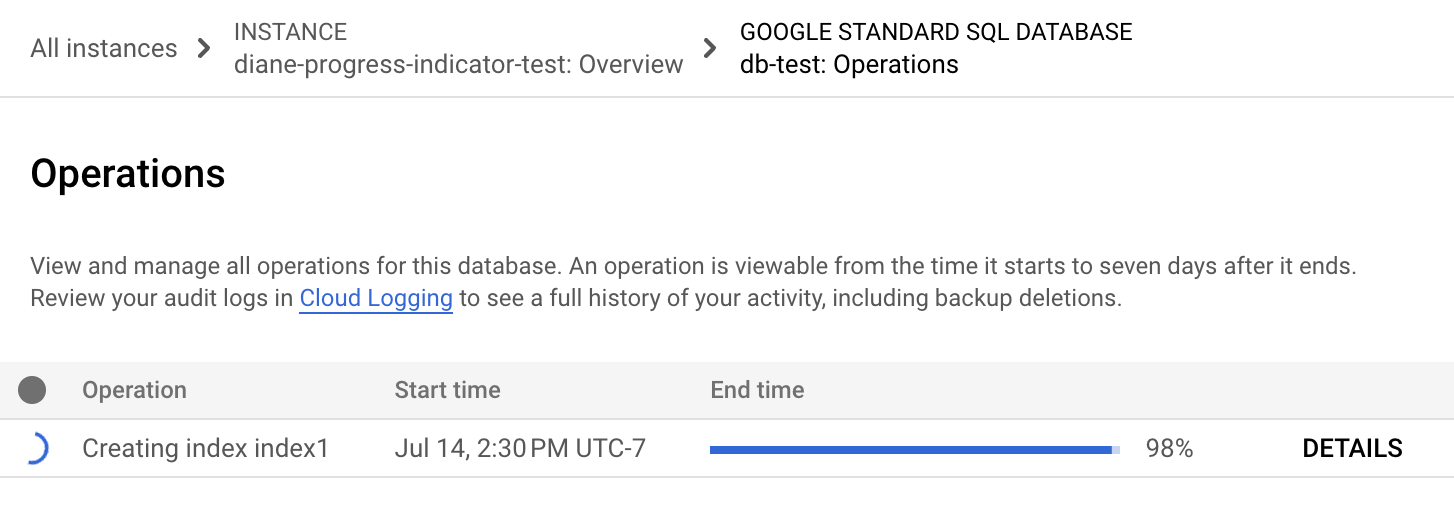The height and width of the screenshot is (512, 1454).
Task: Go to the All instances breadcrumb
Action: tap(104, 48)
